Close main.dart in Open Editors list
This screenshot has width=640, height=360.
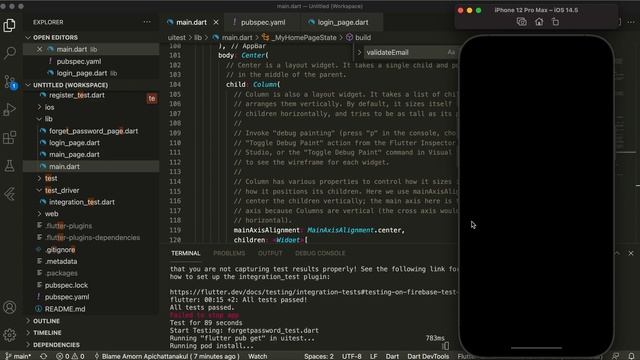tap(39, 49)
